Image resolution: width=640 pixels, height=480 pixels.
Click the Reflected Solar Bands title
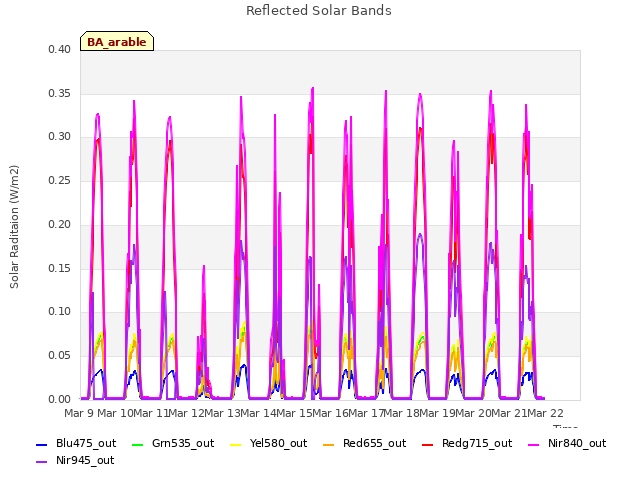[319, 10]
